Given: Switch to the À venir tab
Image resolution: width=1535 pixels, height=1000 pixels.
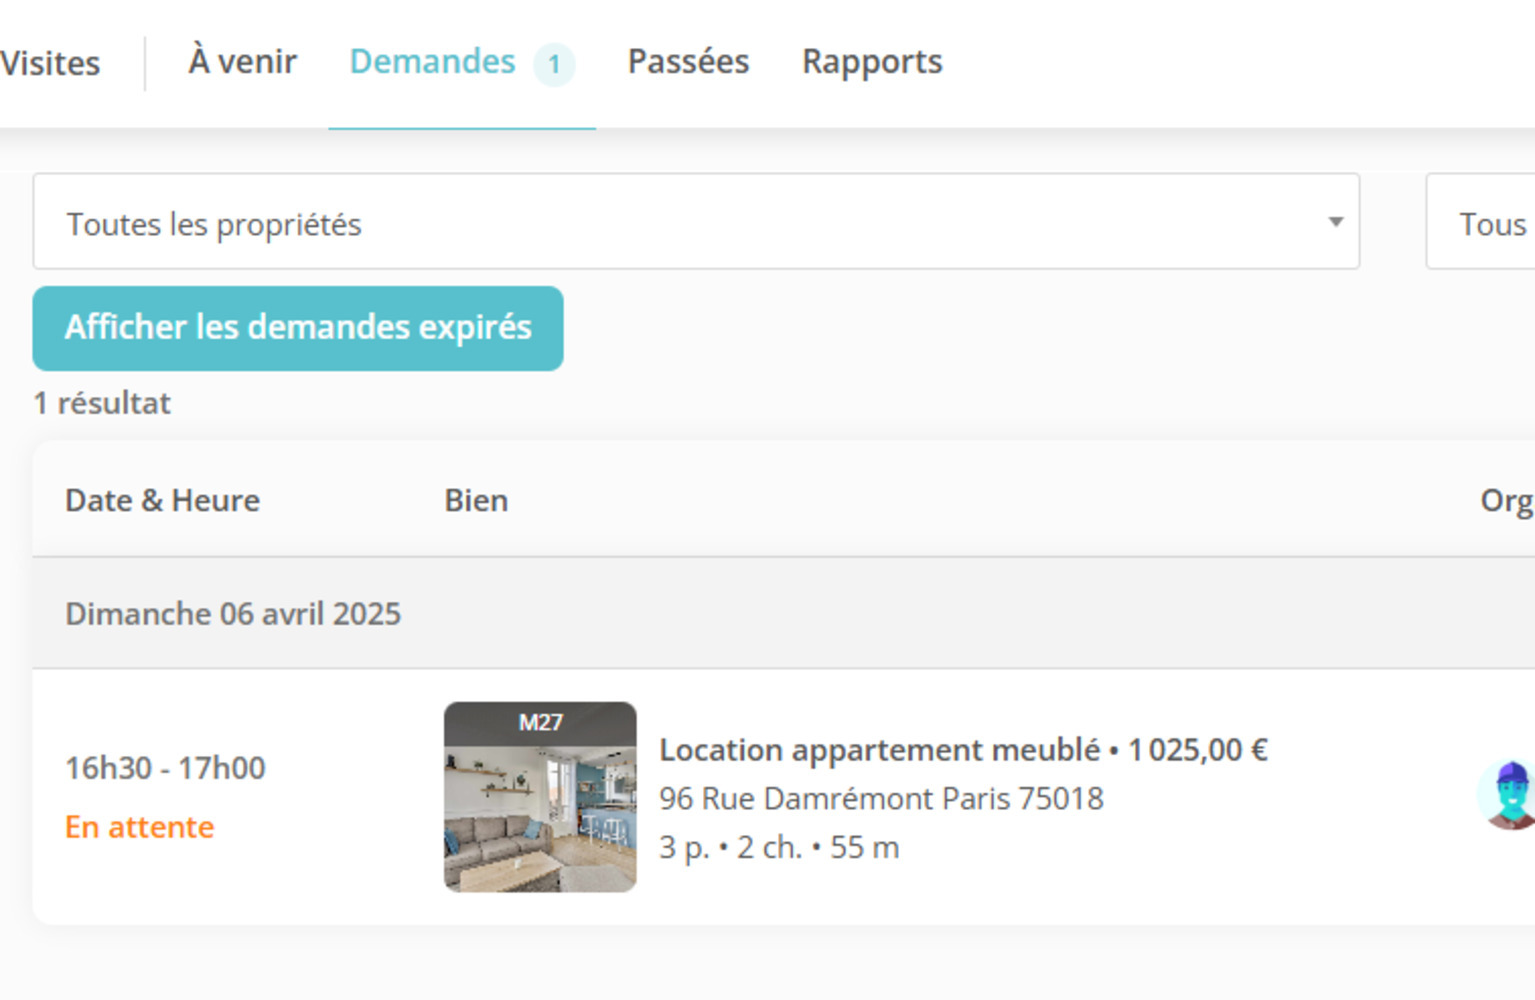Looking at the screenshot, I should click(x=242, y=62).
